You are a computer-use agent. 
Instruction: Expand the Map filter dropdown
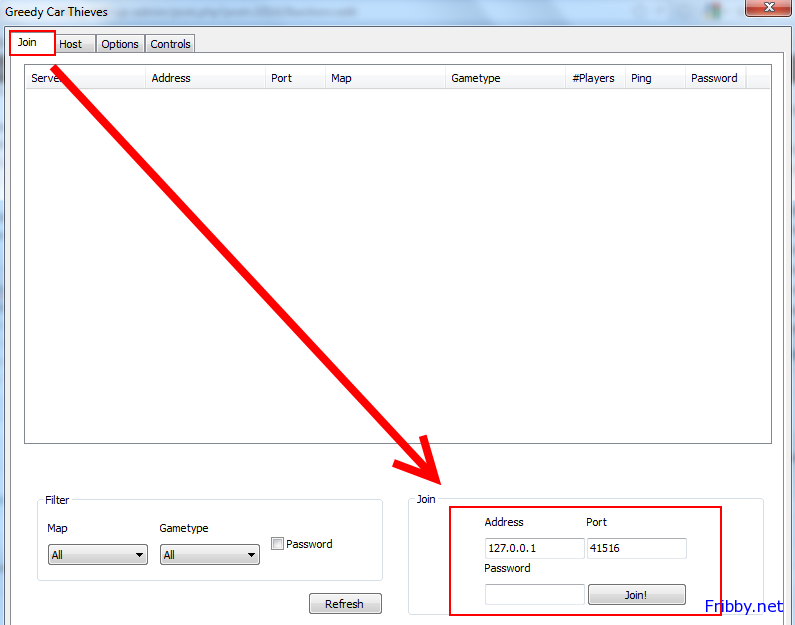point(97,554)
